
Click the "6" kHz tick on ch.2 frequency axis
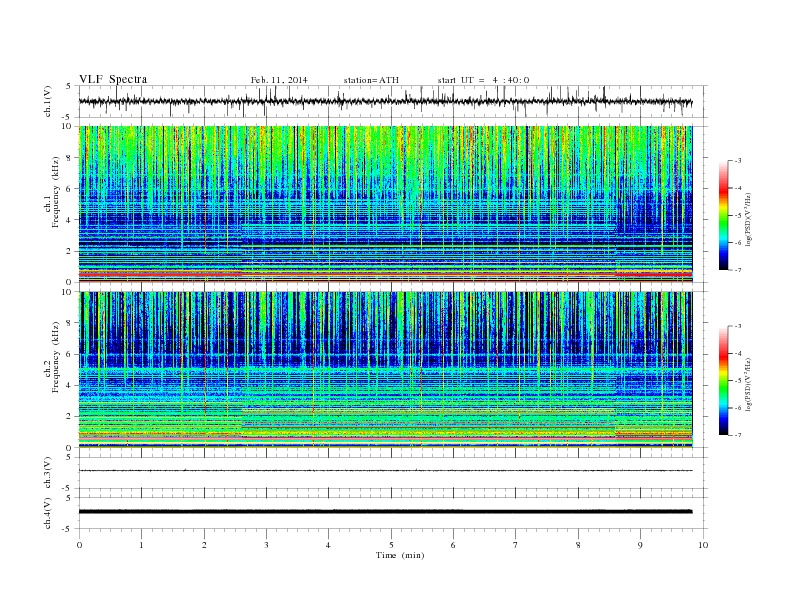pyautogui.click(x=69, y=354)
